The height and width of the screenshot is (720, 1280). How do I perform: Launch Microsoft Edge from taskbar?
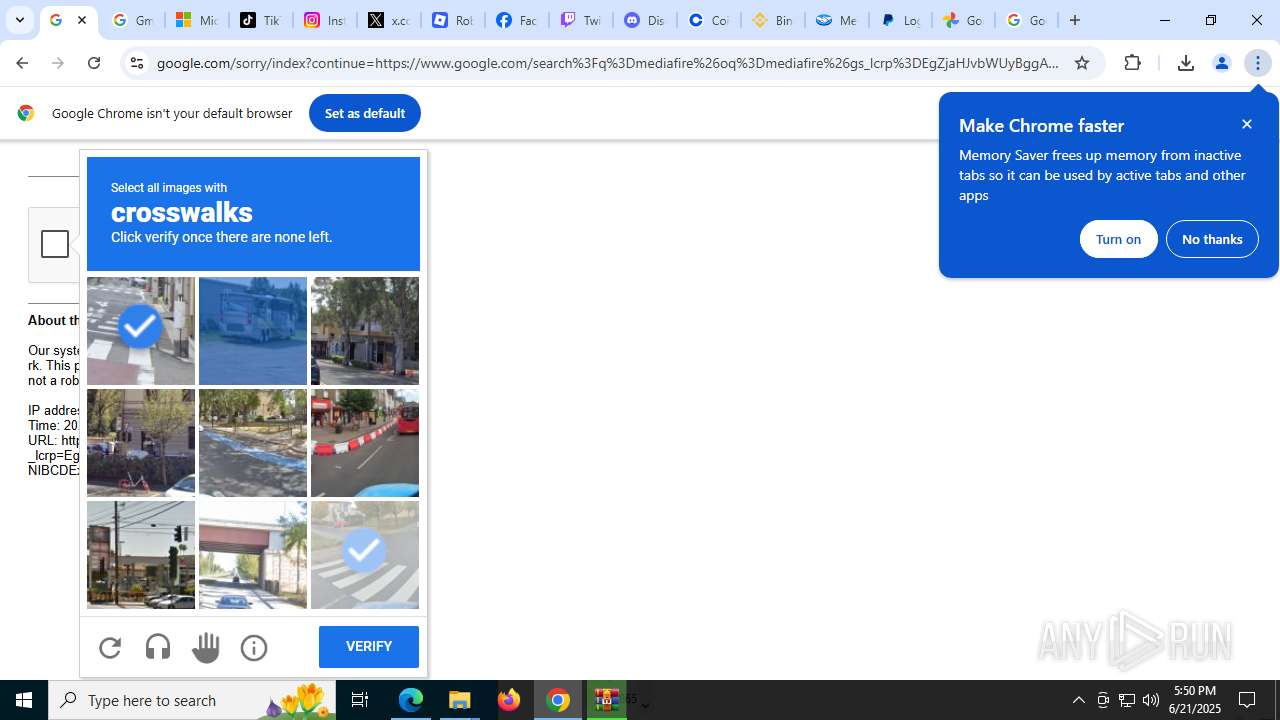click(x=411, y=700)
